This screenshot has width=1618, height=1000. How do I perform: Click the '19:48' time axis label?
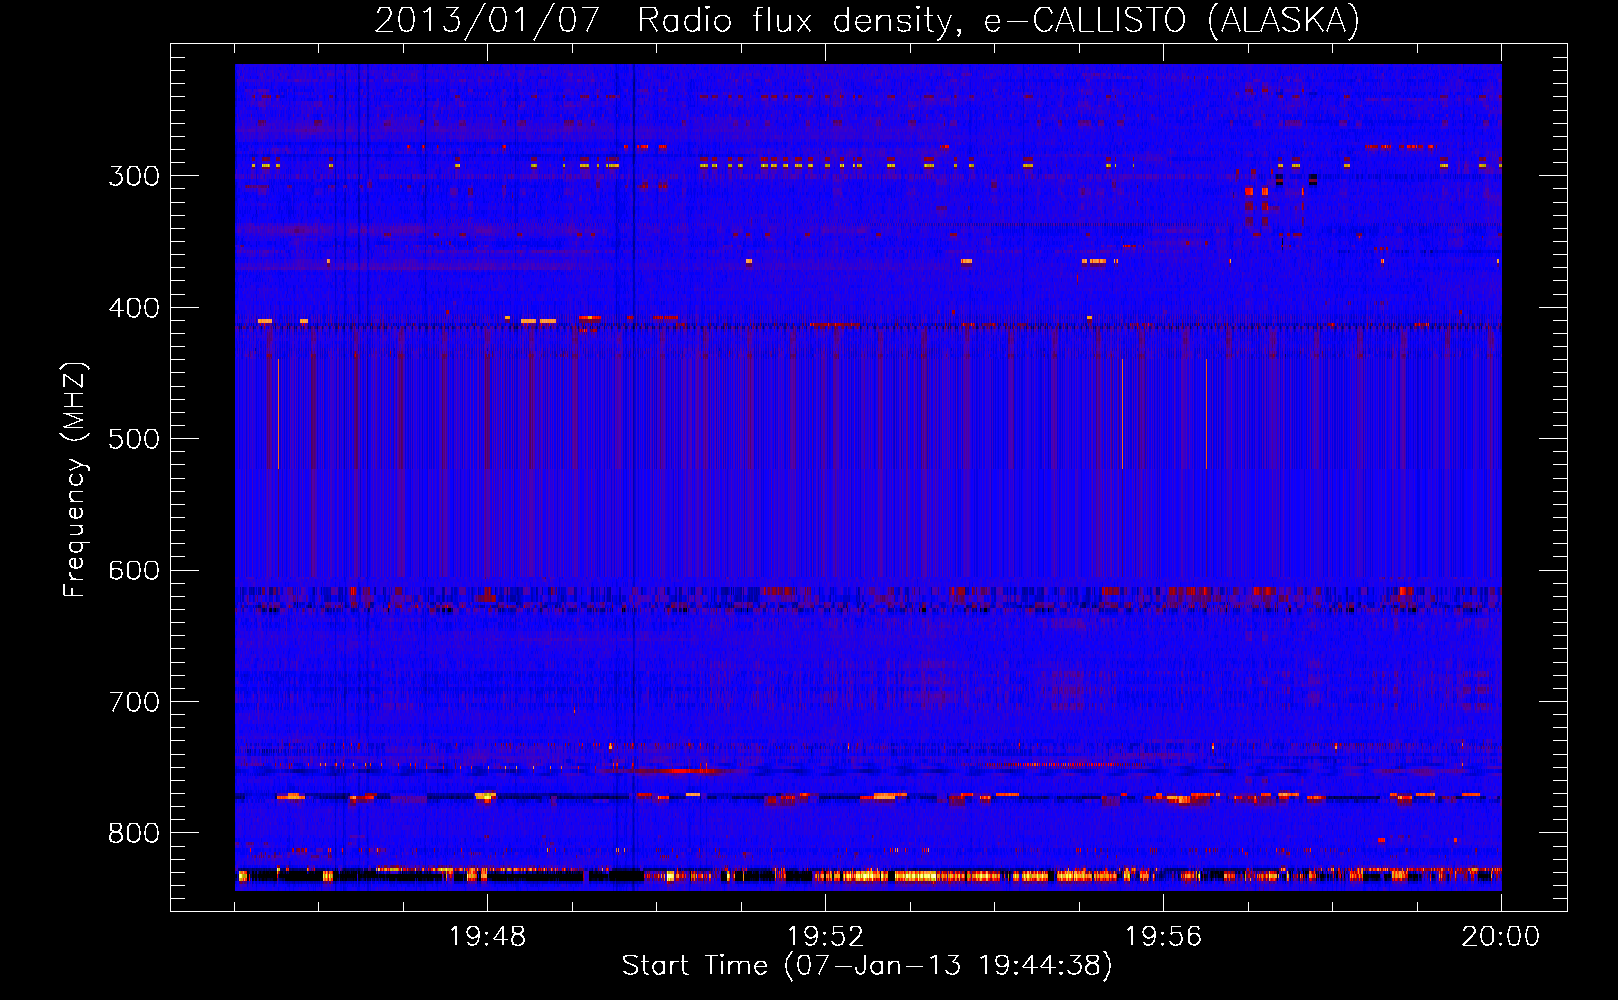coord(487,937)
